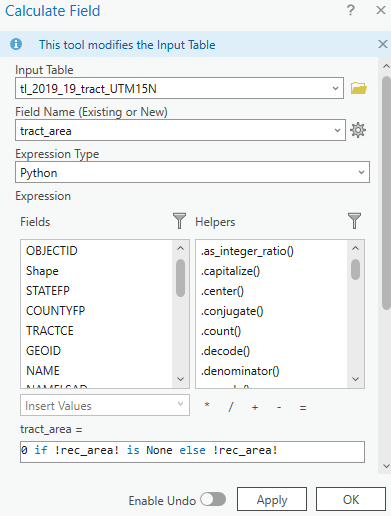Click the blue info icon in the banner
This screenshot has width=391, height=516.
point(16,44)
